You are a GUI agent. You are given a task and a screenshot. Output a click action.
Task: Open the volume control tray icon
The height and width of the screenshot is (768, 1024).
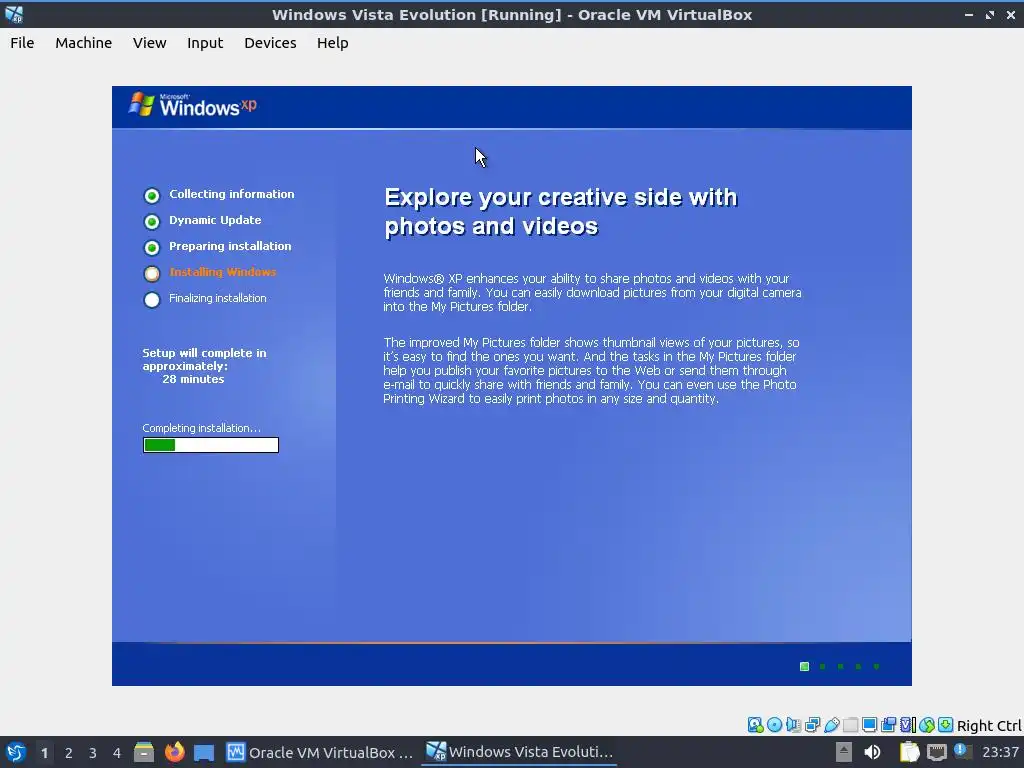[872, 752]
